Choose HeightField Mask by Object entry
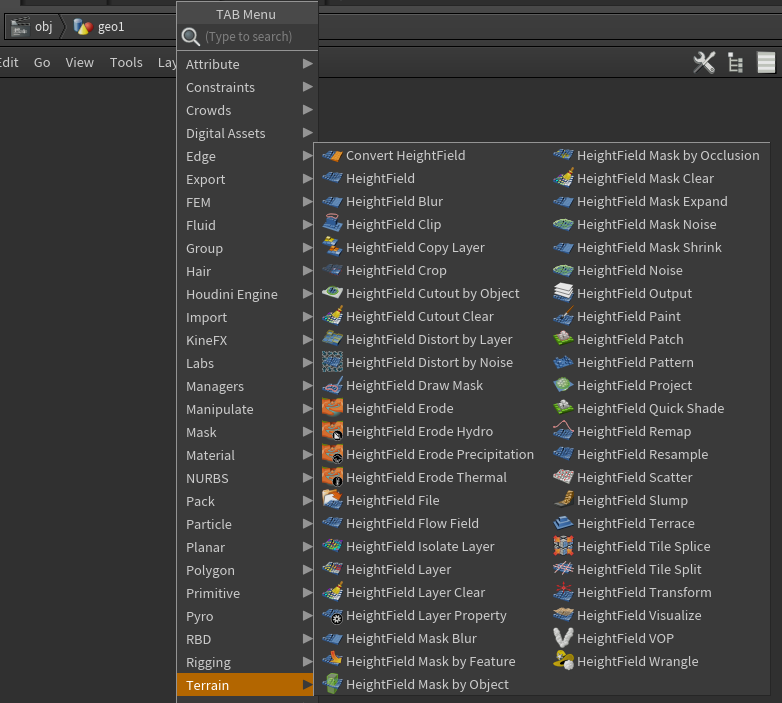The image size is (782, 703). [416, 684]
